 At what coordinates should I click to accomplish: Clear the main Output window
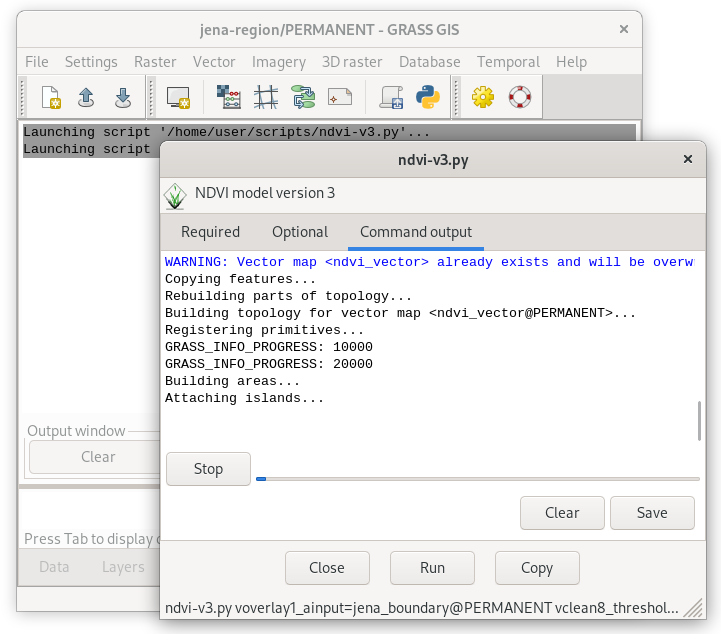point(94,457)
